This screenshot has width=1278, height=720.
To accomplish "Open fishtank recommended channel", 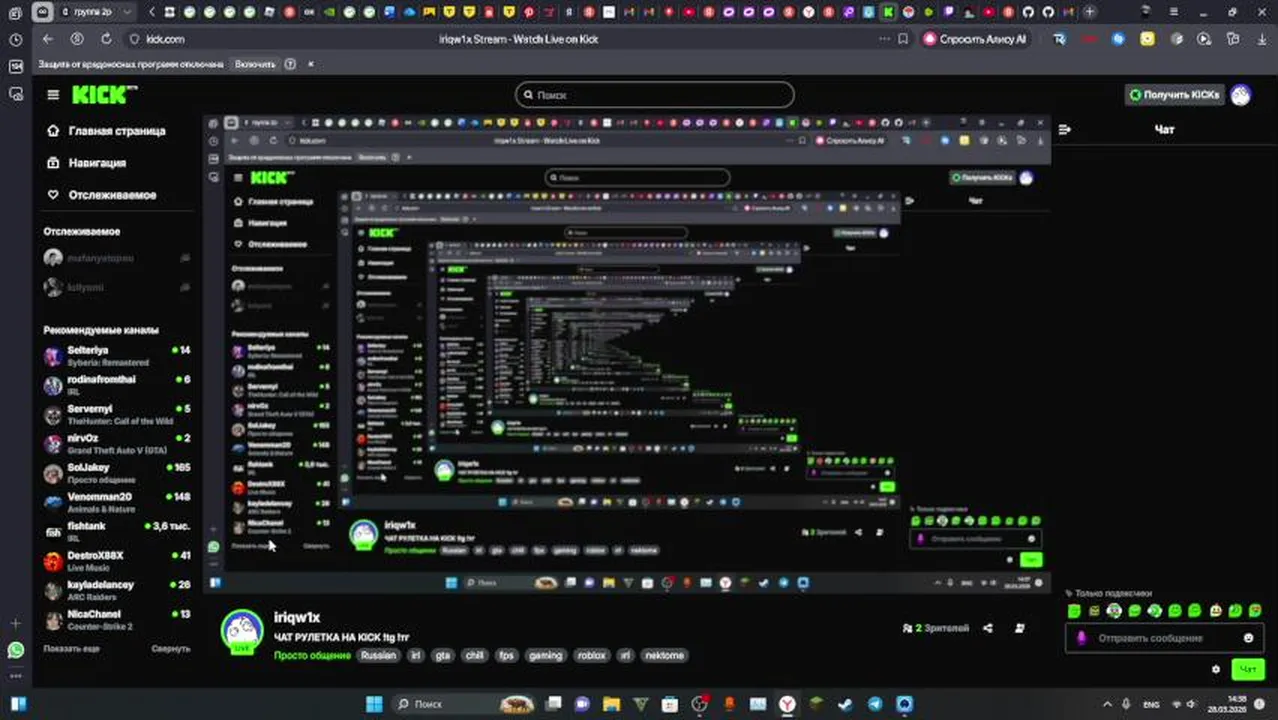I will 117,531.
